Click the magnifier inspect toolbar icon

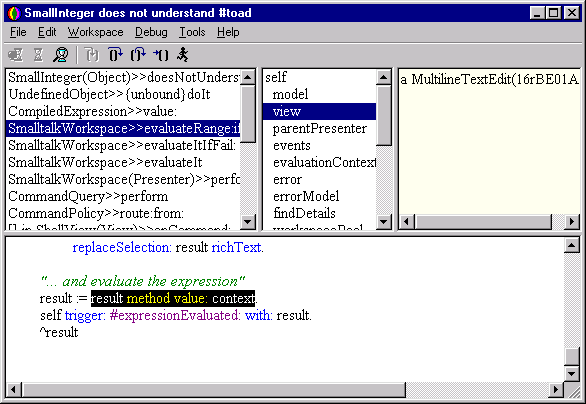pos(60,55)
